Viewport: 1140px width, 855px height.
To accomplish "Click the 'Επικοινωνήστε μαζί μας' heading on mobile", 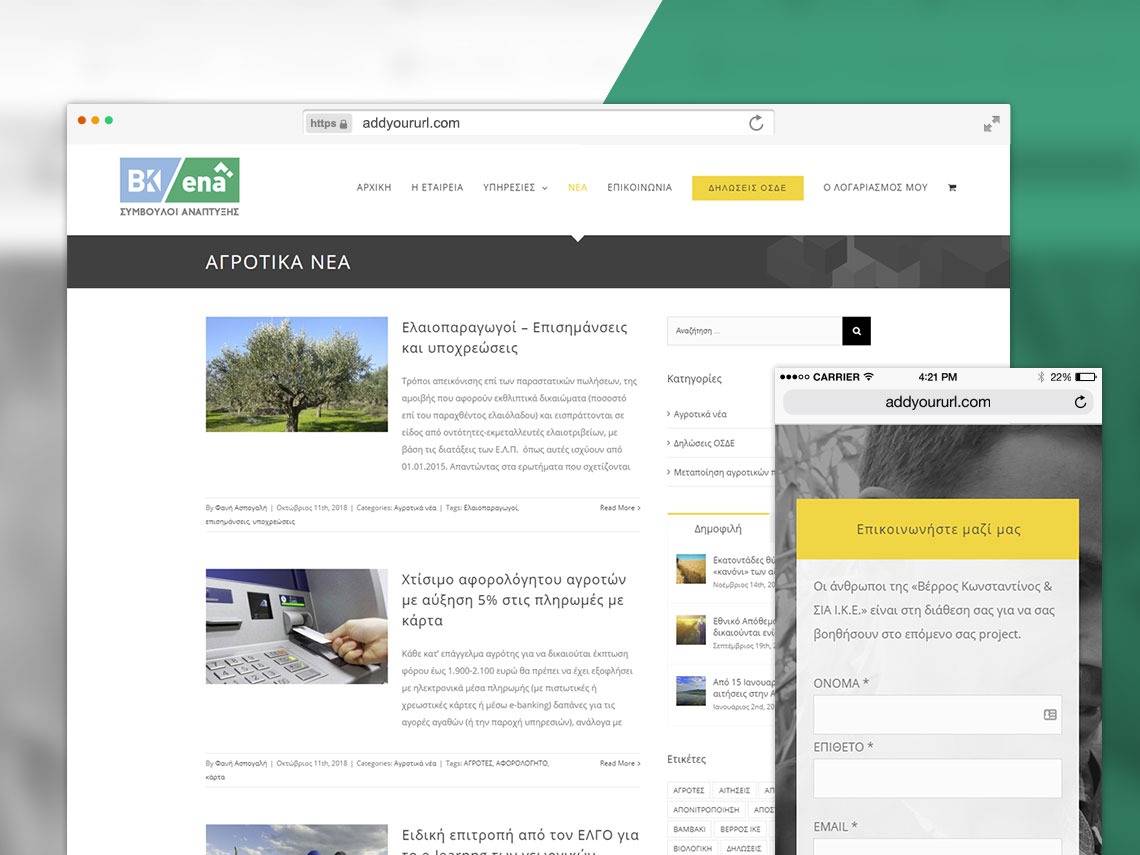I will 938,529.
